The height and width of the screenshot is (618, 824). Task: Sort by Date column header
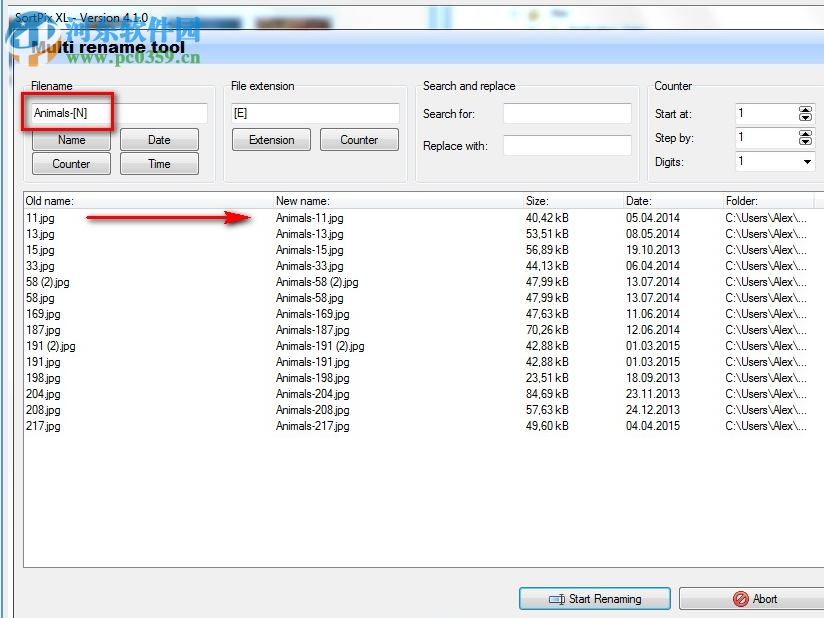673,201
